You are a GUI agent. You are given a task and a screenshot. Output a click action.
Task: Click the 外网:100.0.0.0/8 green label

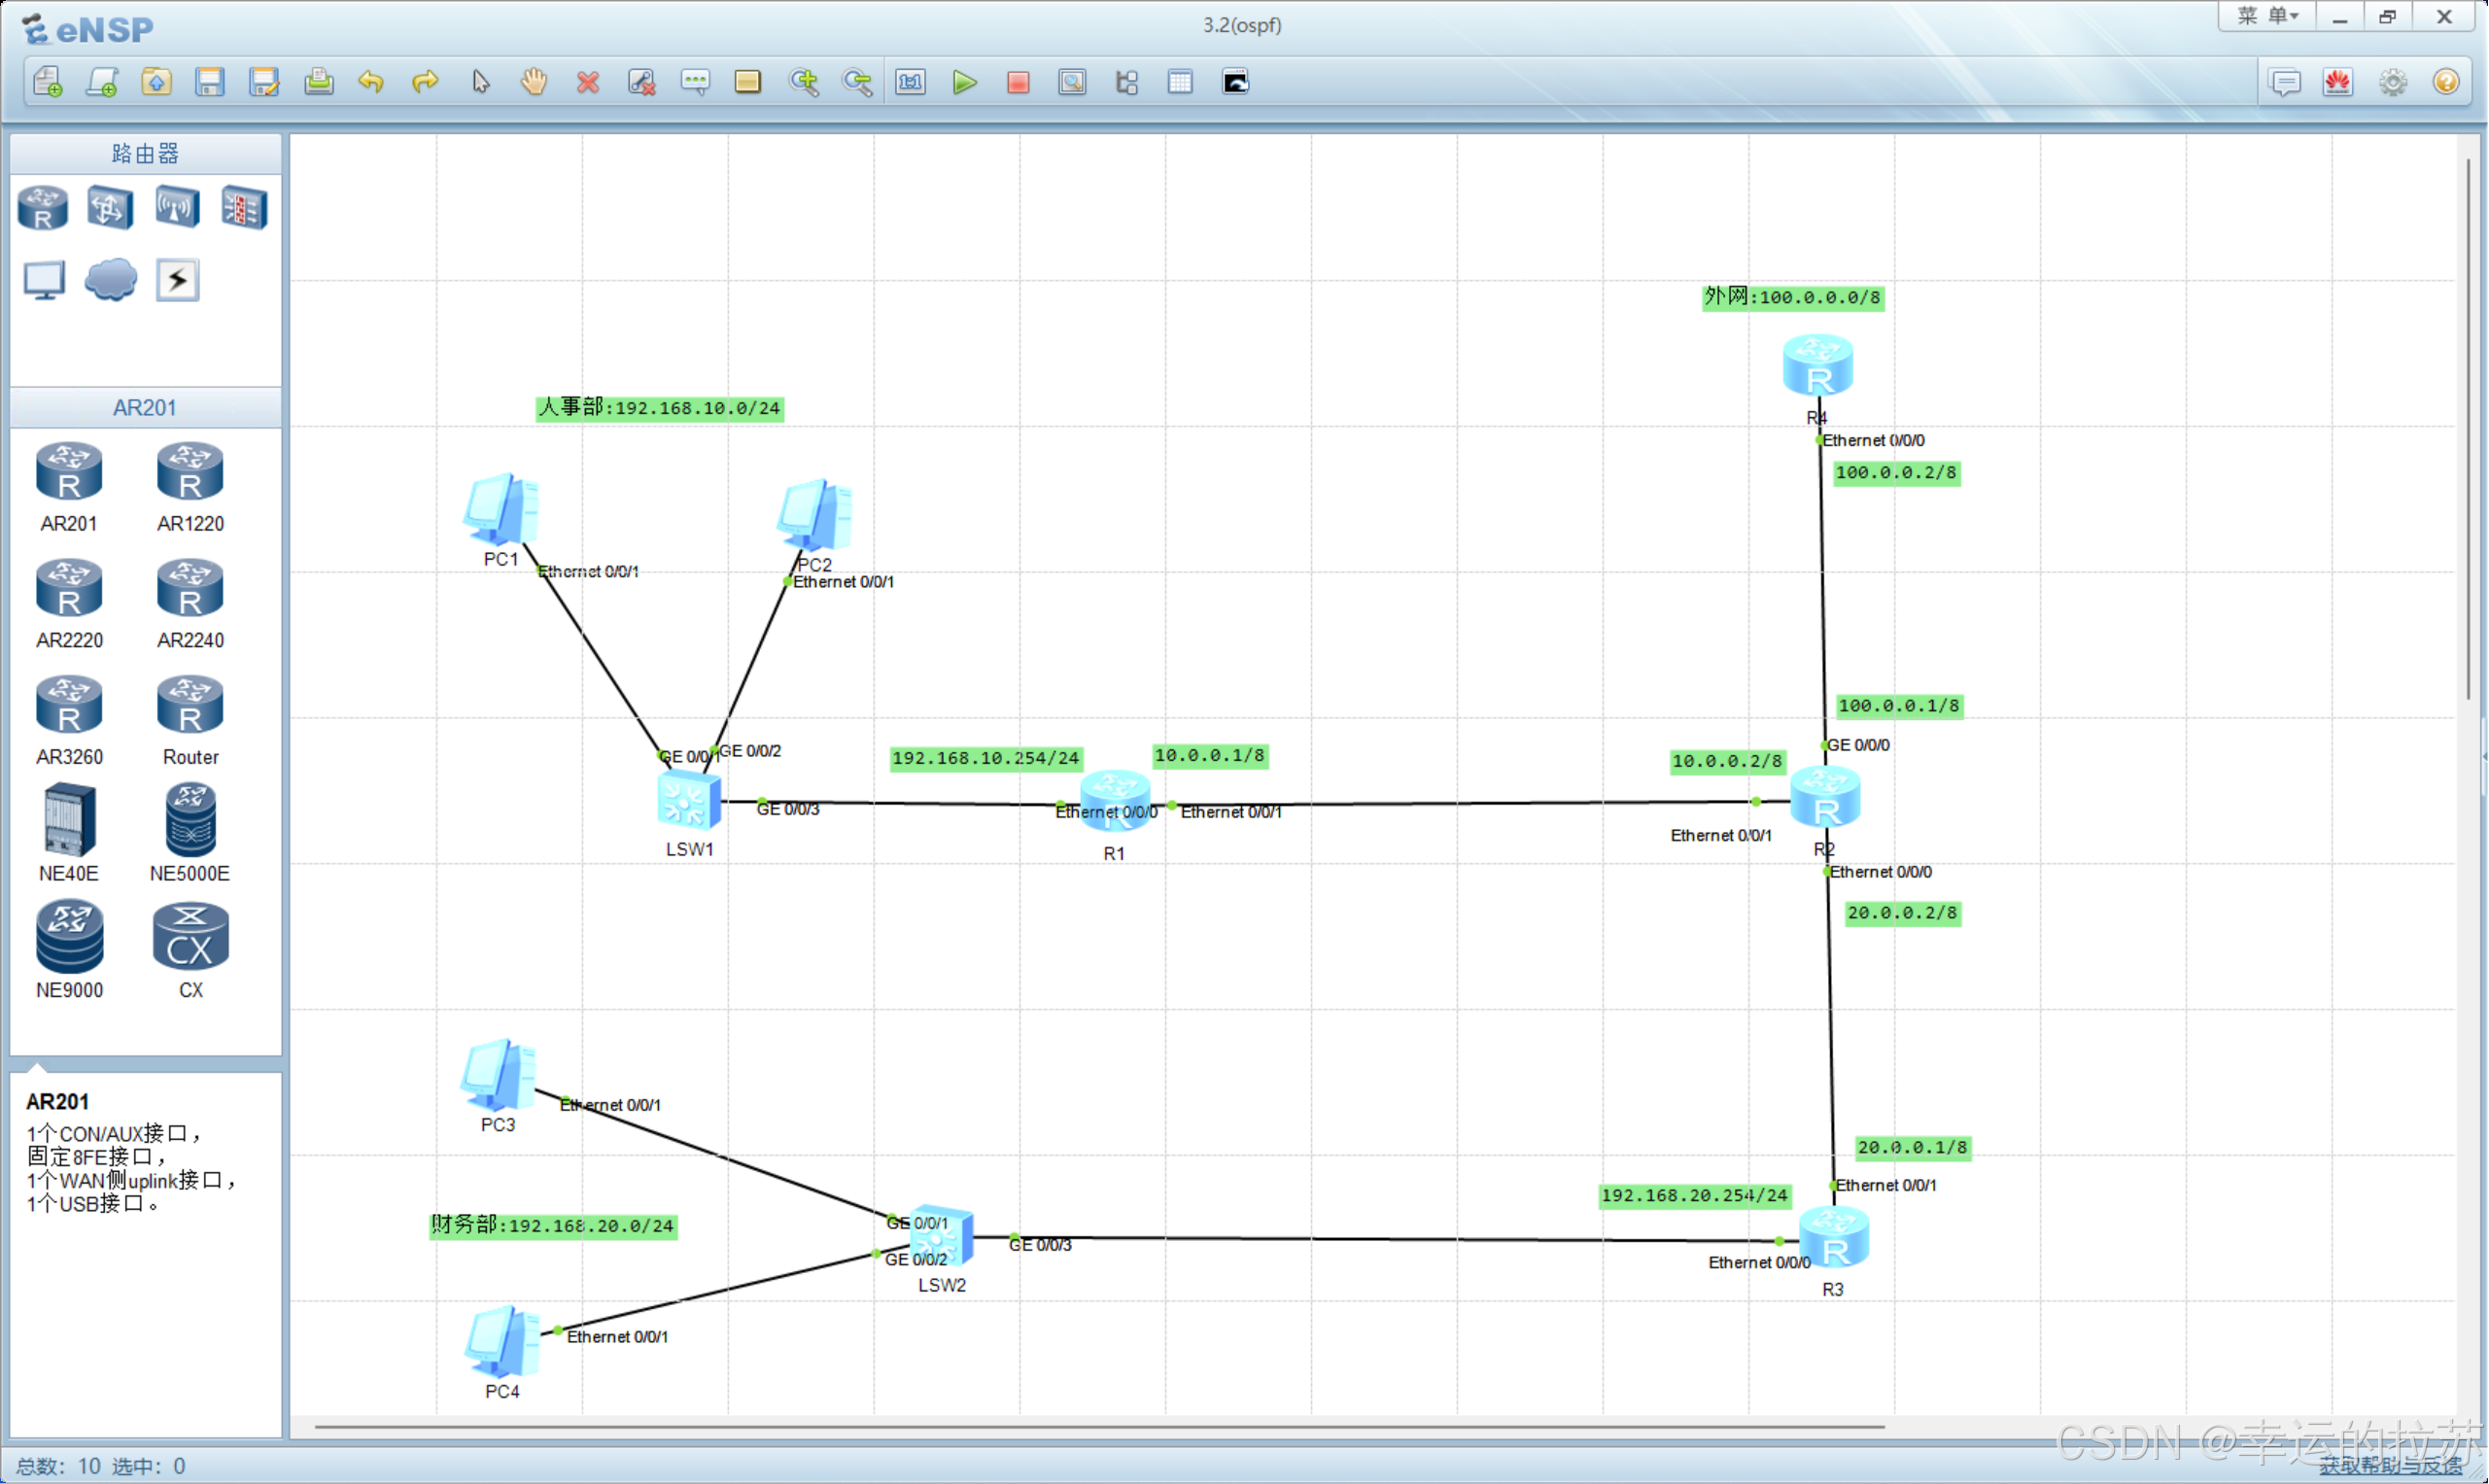(x=1792, y=297)
